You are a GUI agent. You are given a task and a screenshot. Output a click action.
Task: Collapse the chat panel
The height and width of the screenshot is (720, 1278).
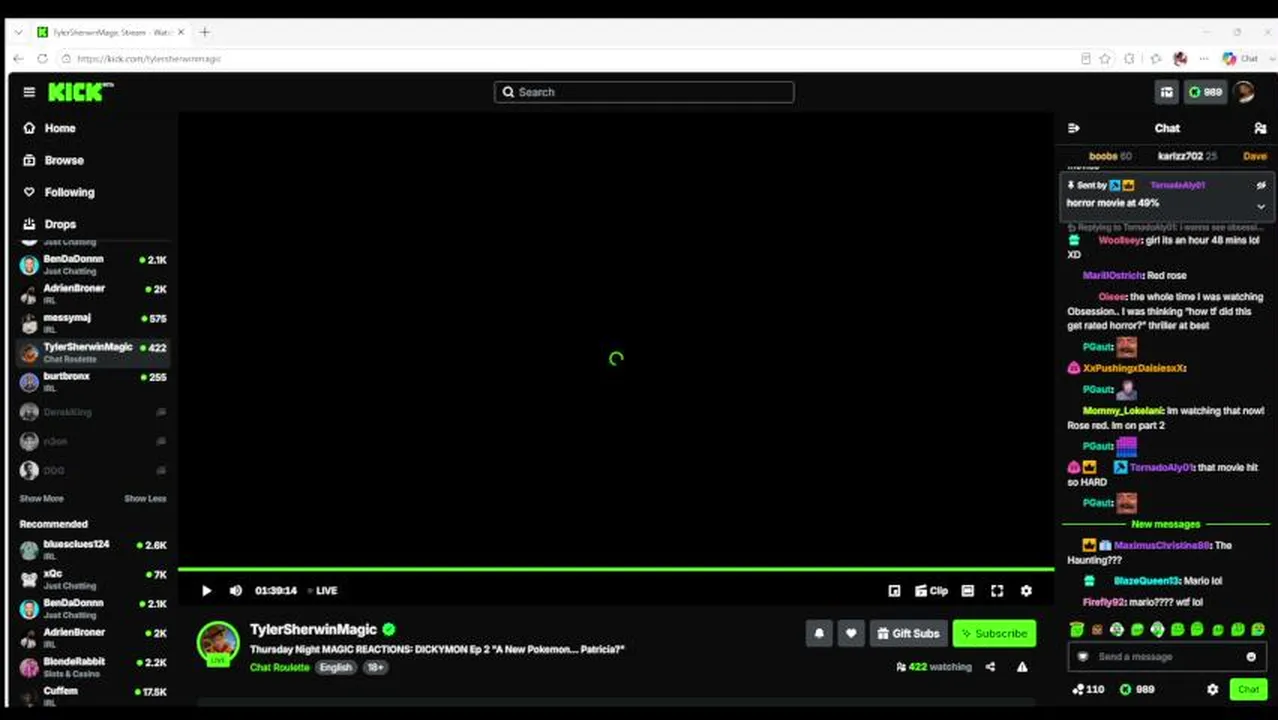1074,128
